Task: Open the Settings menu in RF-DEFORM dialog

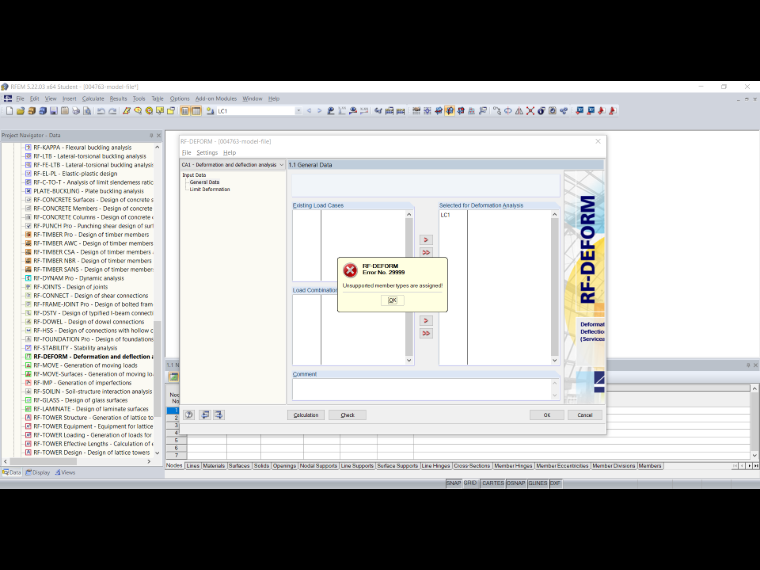Action: (x=207, y=153)
